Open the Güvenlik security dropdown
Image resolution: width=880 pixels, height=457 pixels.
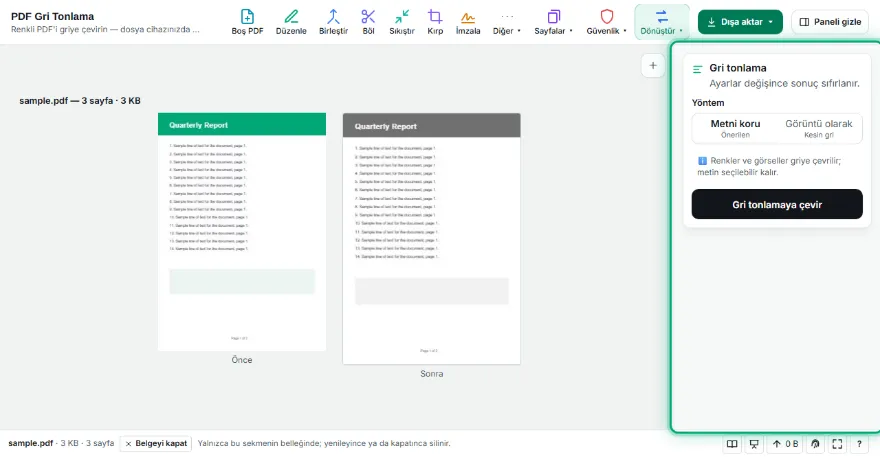click(x=606, y=22)
